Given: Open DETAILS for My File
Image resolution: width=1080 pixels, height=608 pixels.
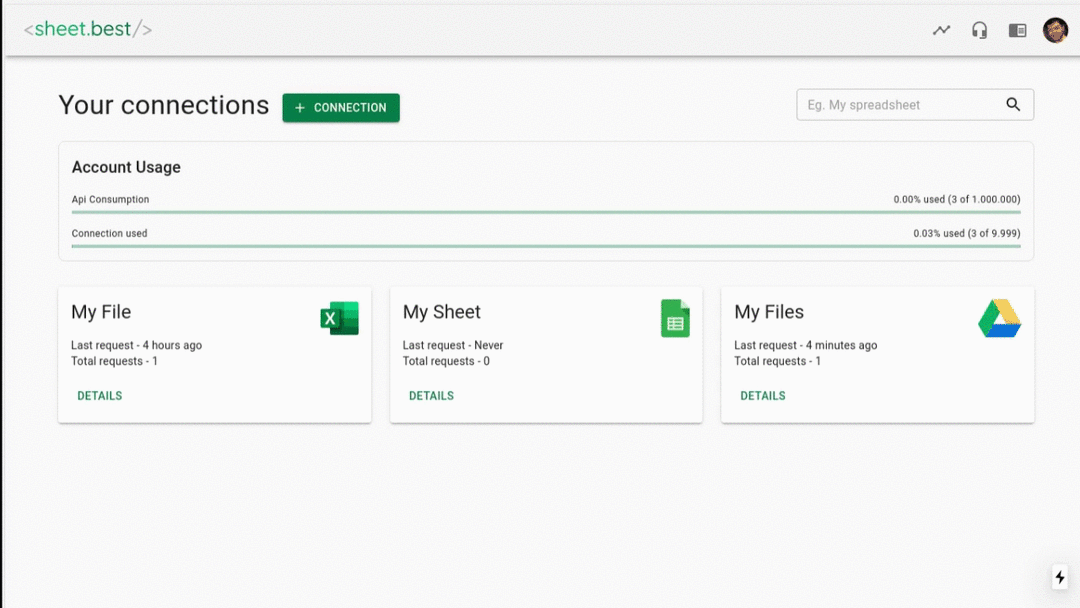Looking at the screenshot, I should click(x=100, y=396).
